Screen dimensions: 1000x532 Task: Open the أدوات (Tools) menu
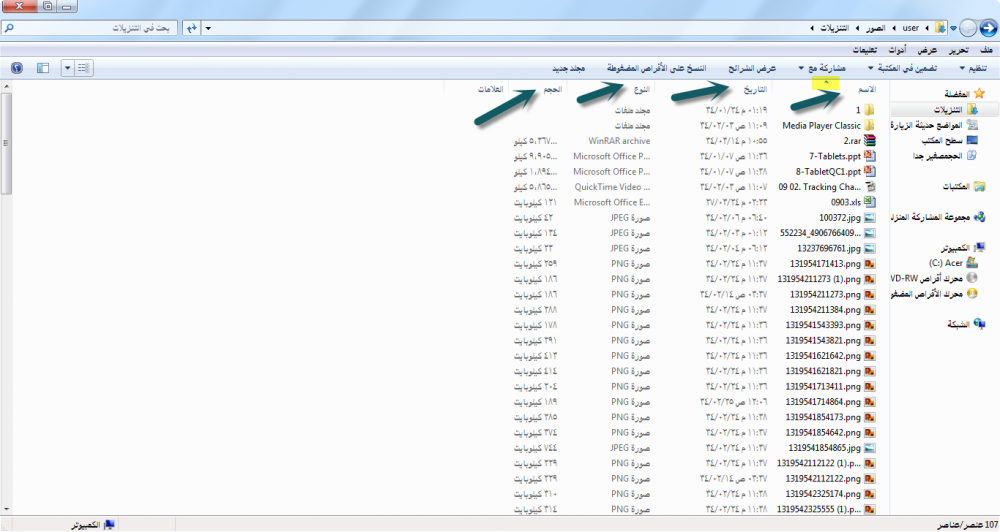(898, 49)
